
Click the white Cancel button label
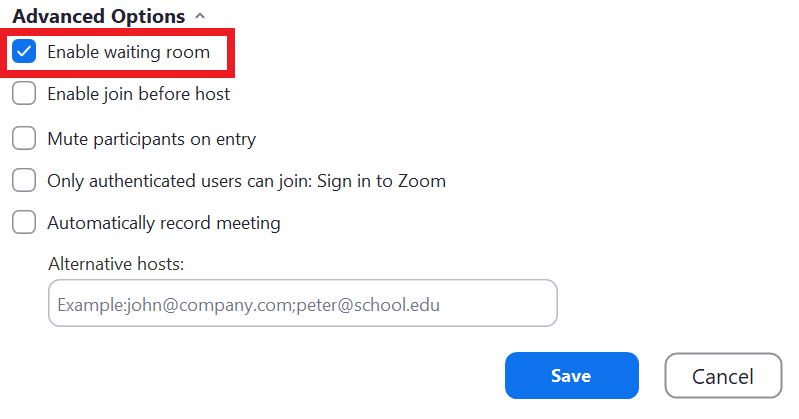pyautogui.click(x=723, y=377)
